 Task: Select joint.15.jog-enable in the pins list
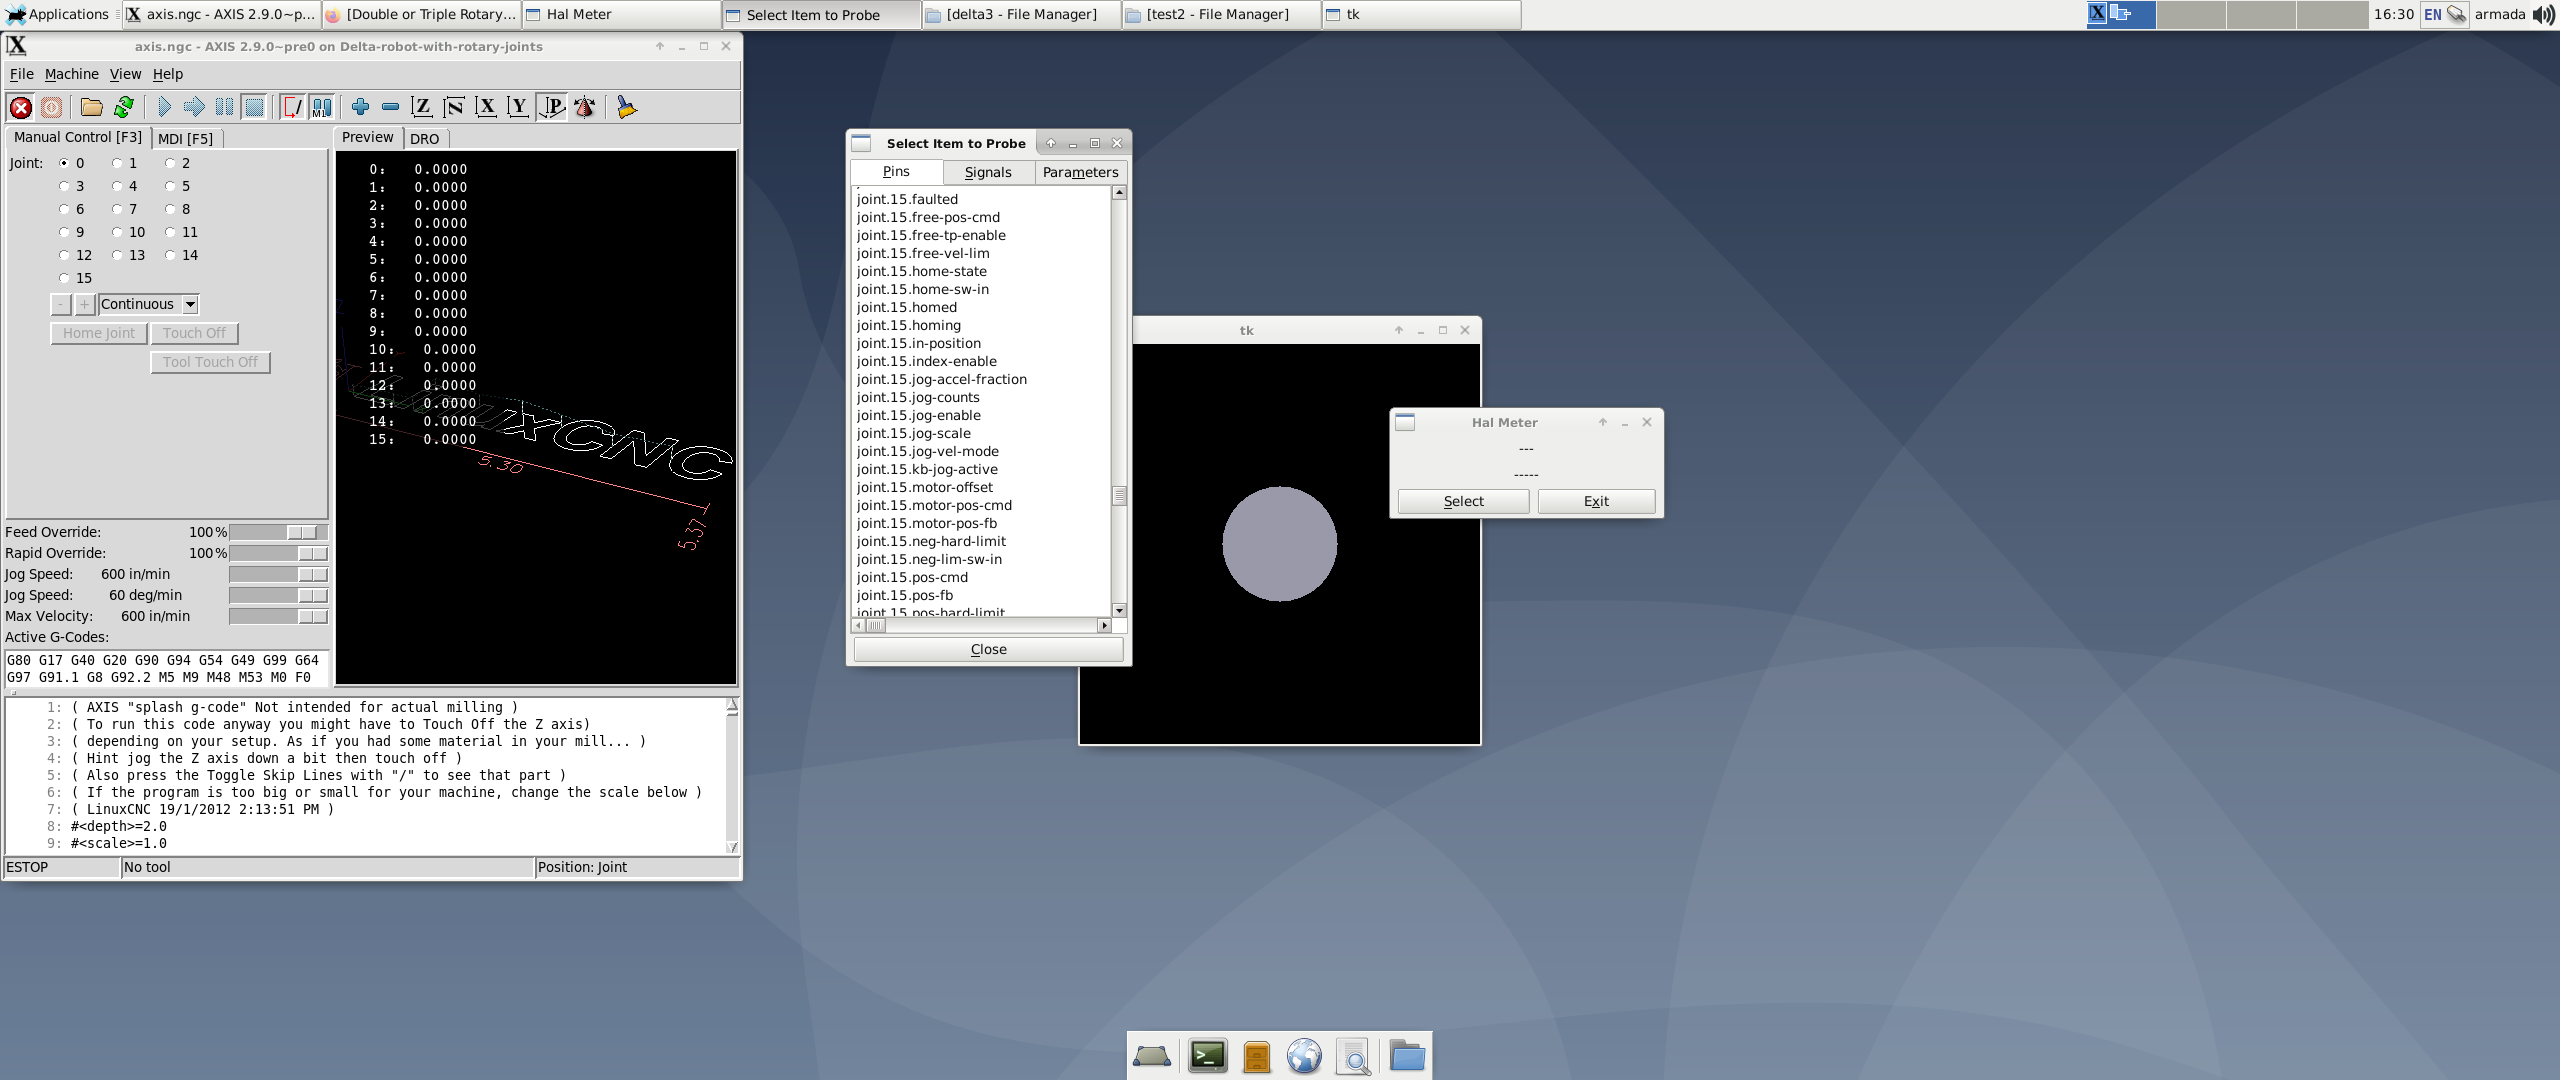point(918,415)
